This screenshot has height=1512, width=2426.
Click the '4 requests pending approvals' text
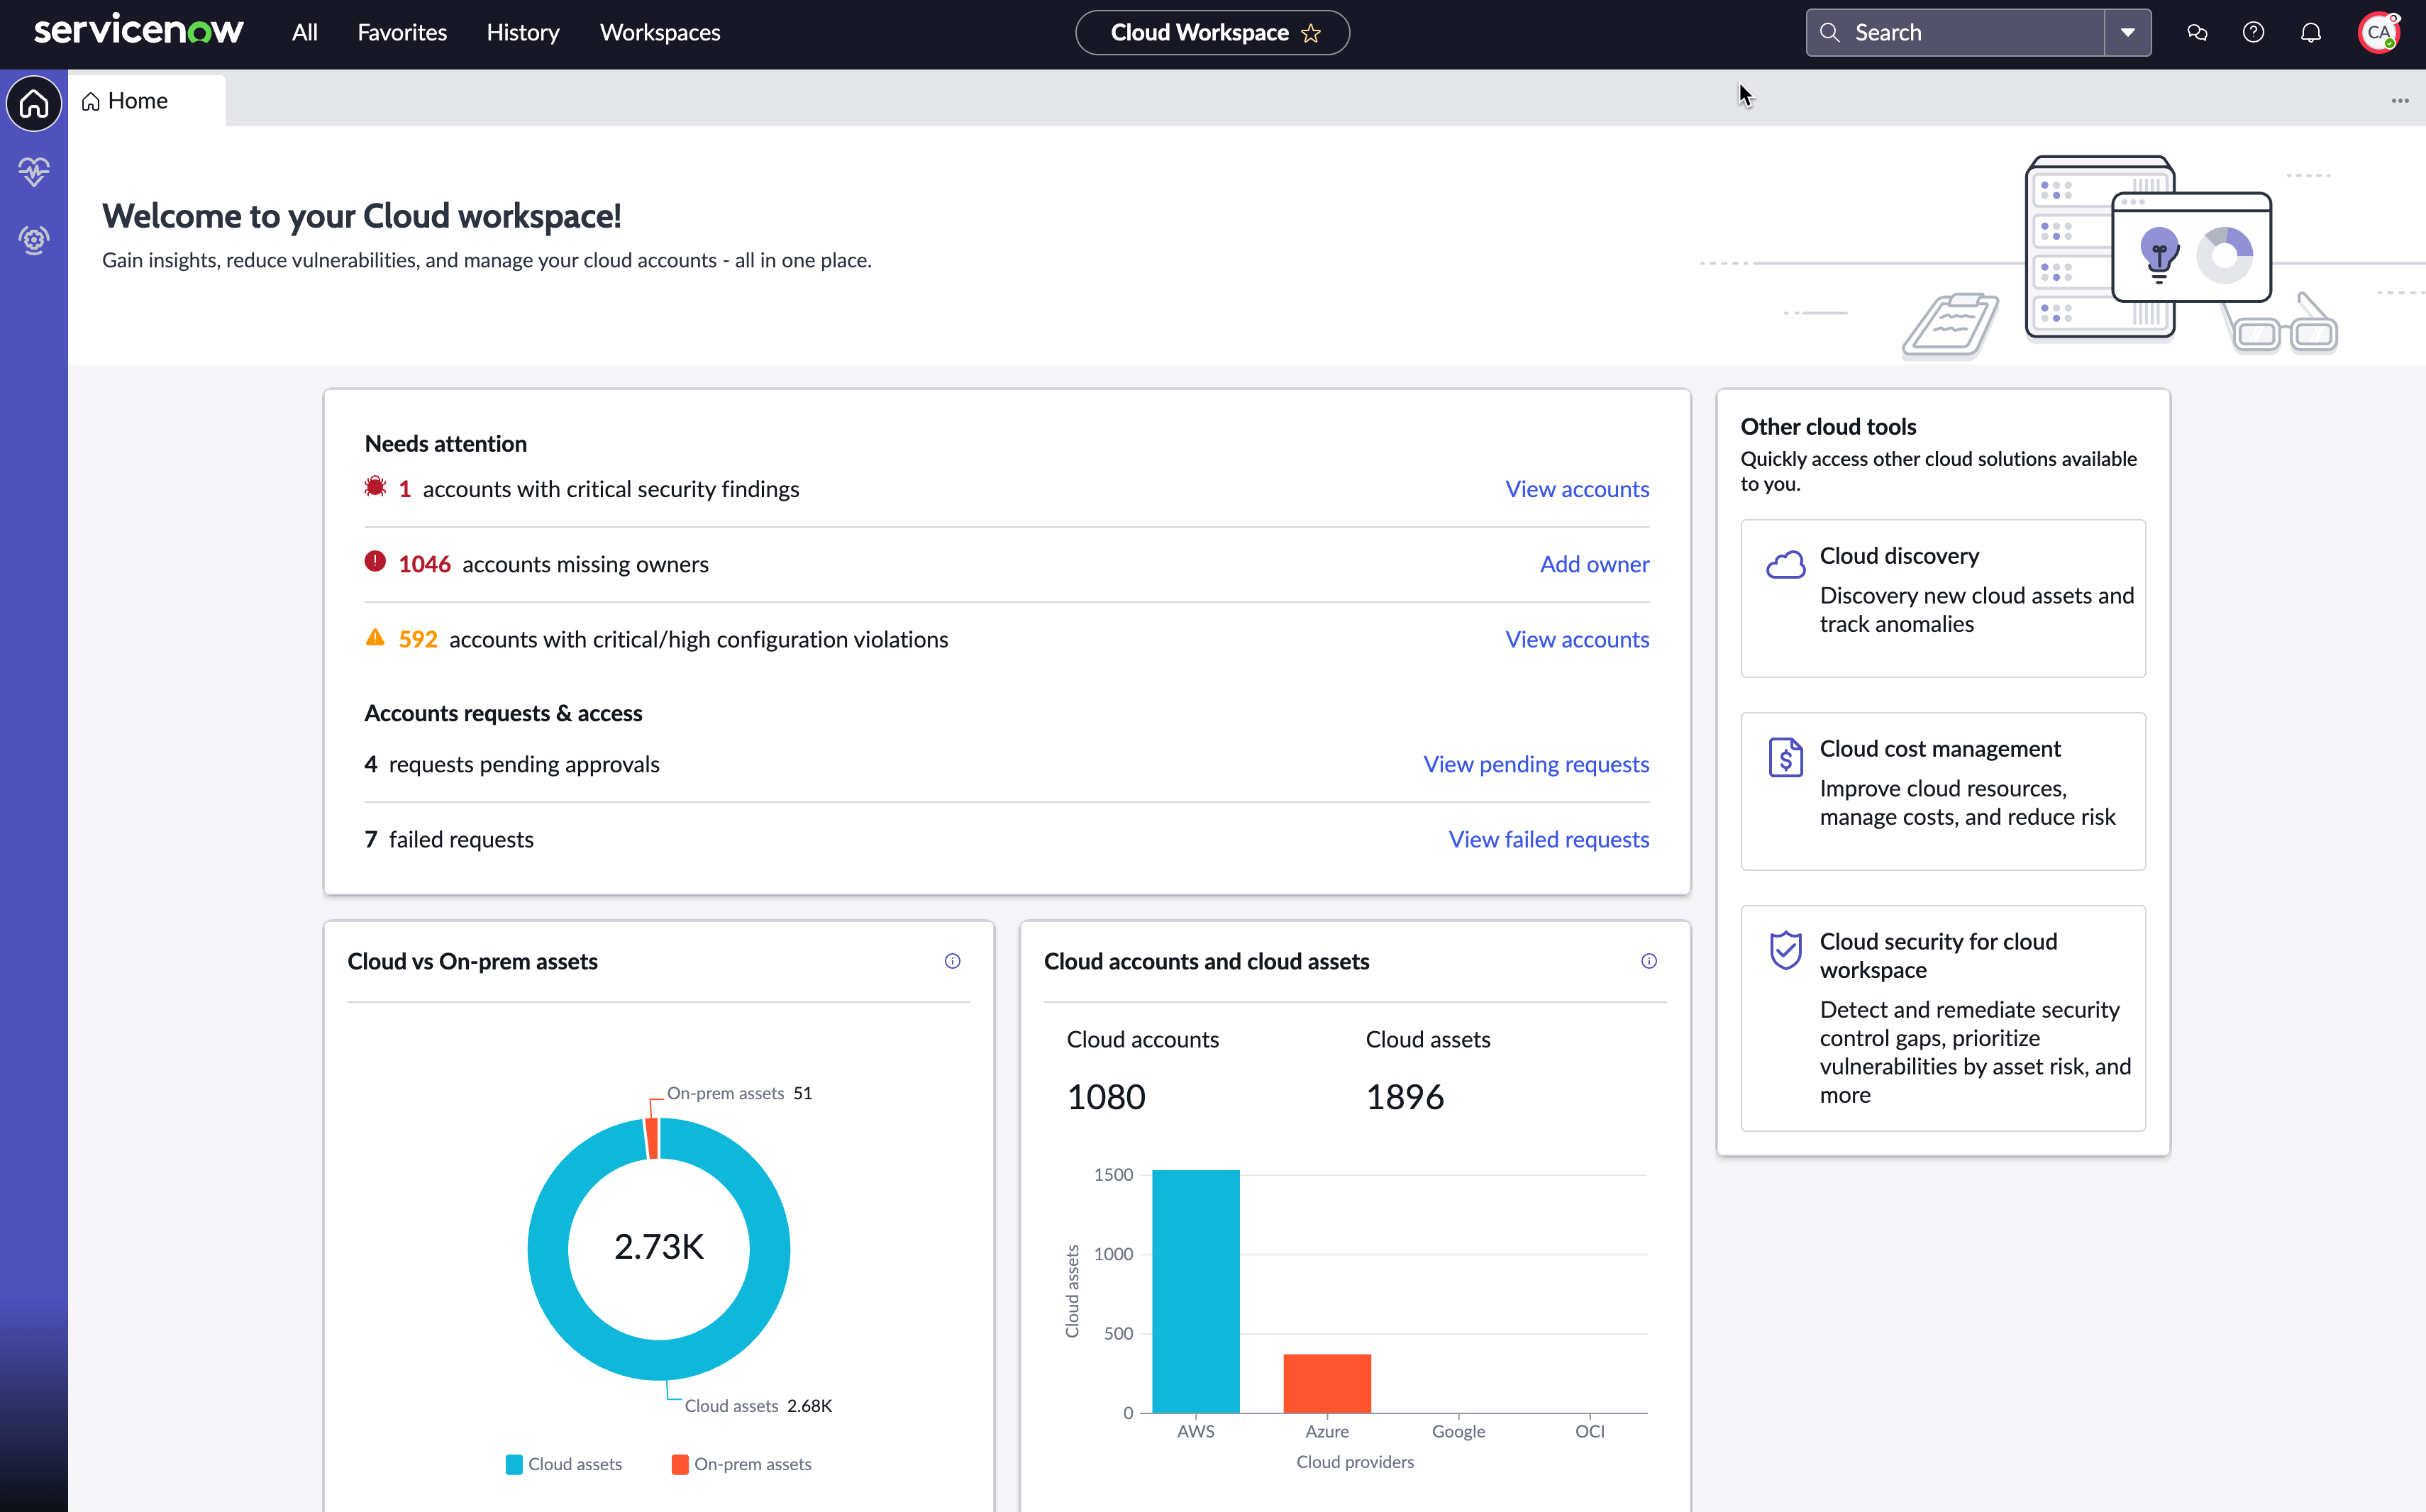(x=512, y=764)
